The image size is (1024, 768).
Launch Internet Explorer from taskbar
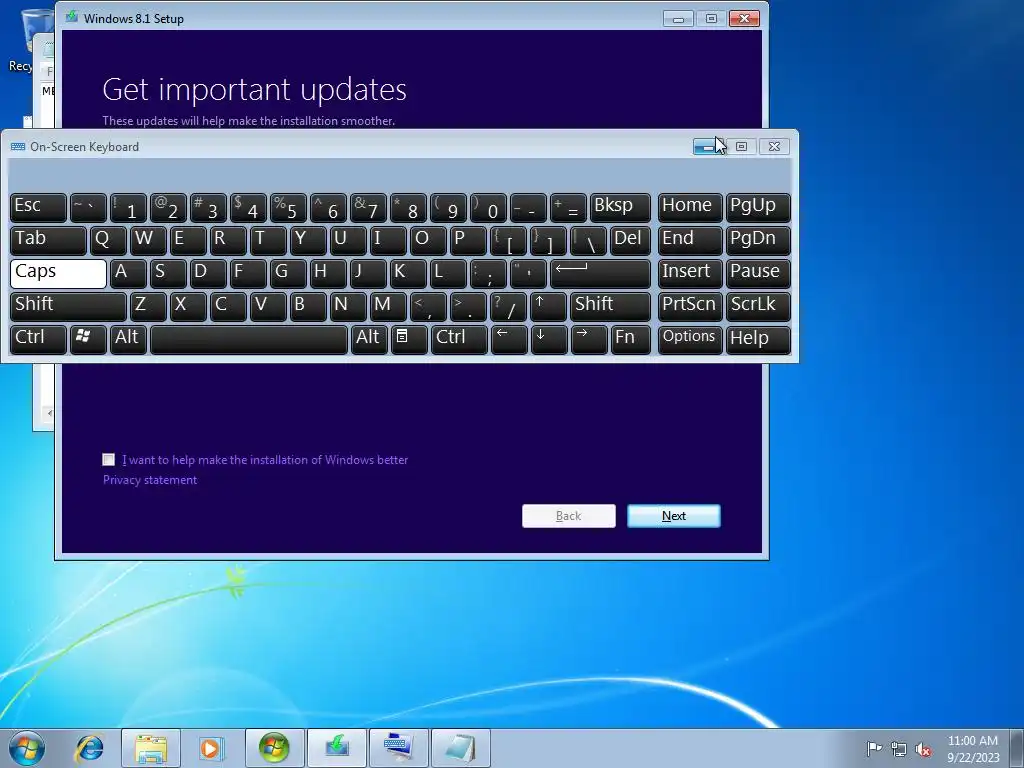point(89,748)
